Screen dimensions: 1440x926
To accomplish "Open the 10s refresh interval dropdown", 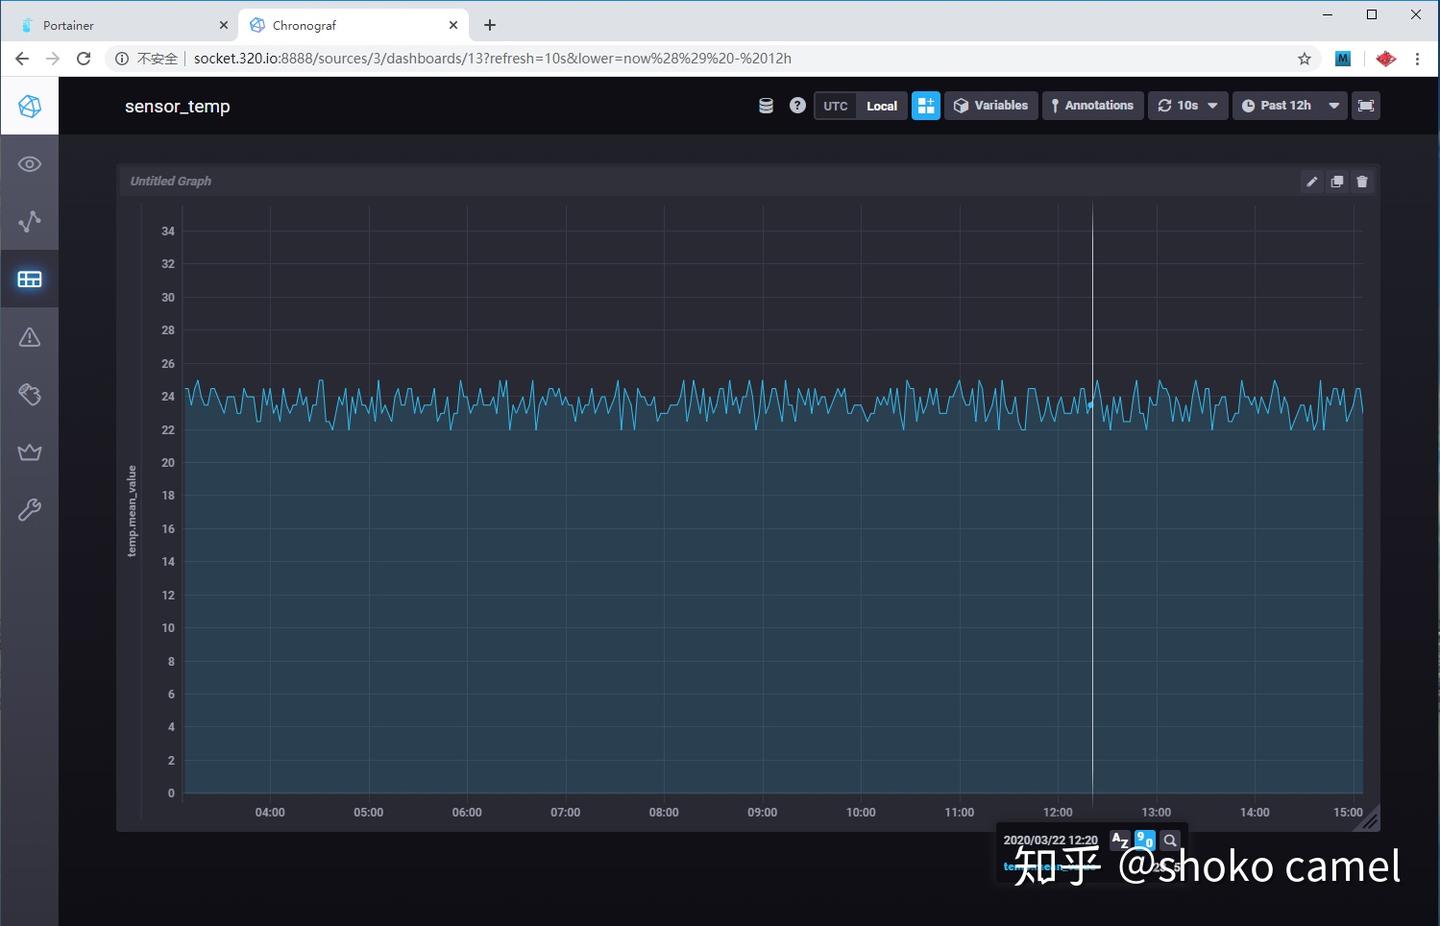I will pos(1188,105).
